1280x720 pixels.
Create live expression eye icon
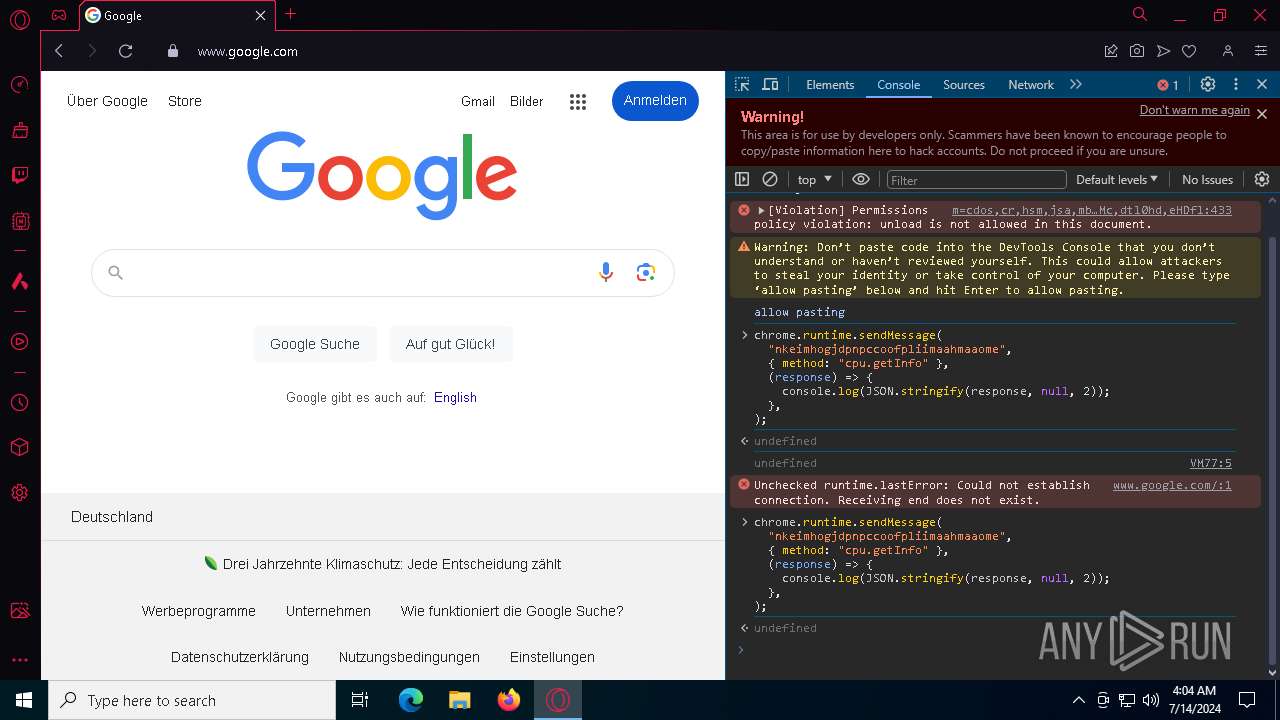click(x=860, y=179)
